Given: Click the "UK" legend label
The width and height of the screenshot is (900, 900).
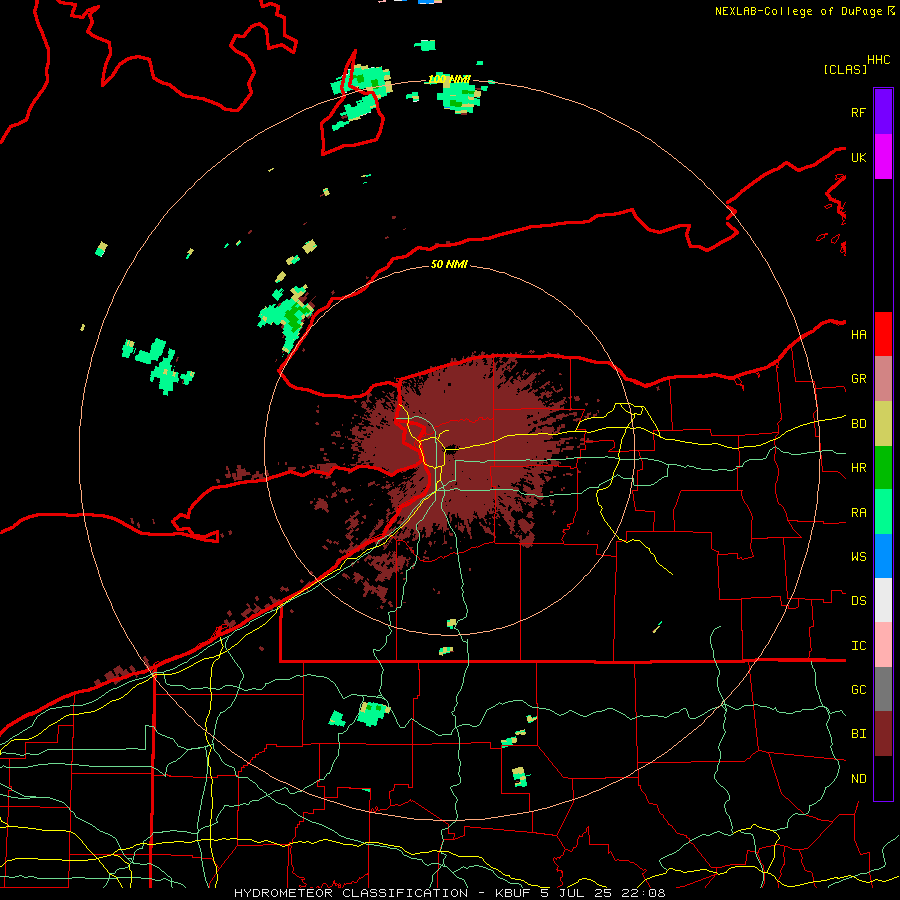Looking at the screenshot, I should click(858, 157).
